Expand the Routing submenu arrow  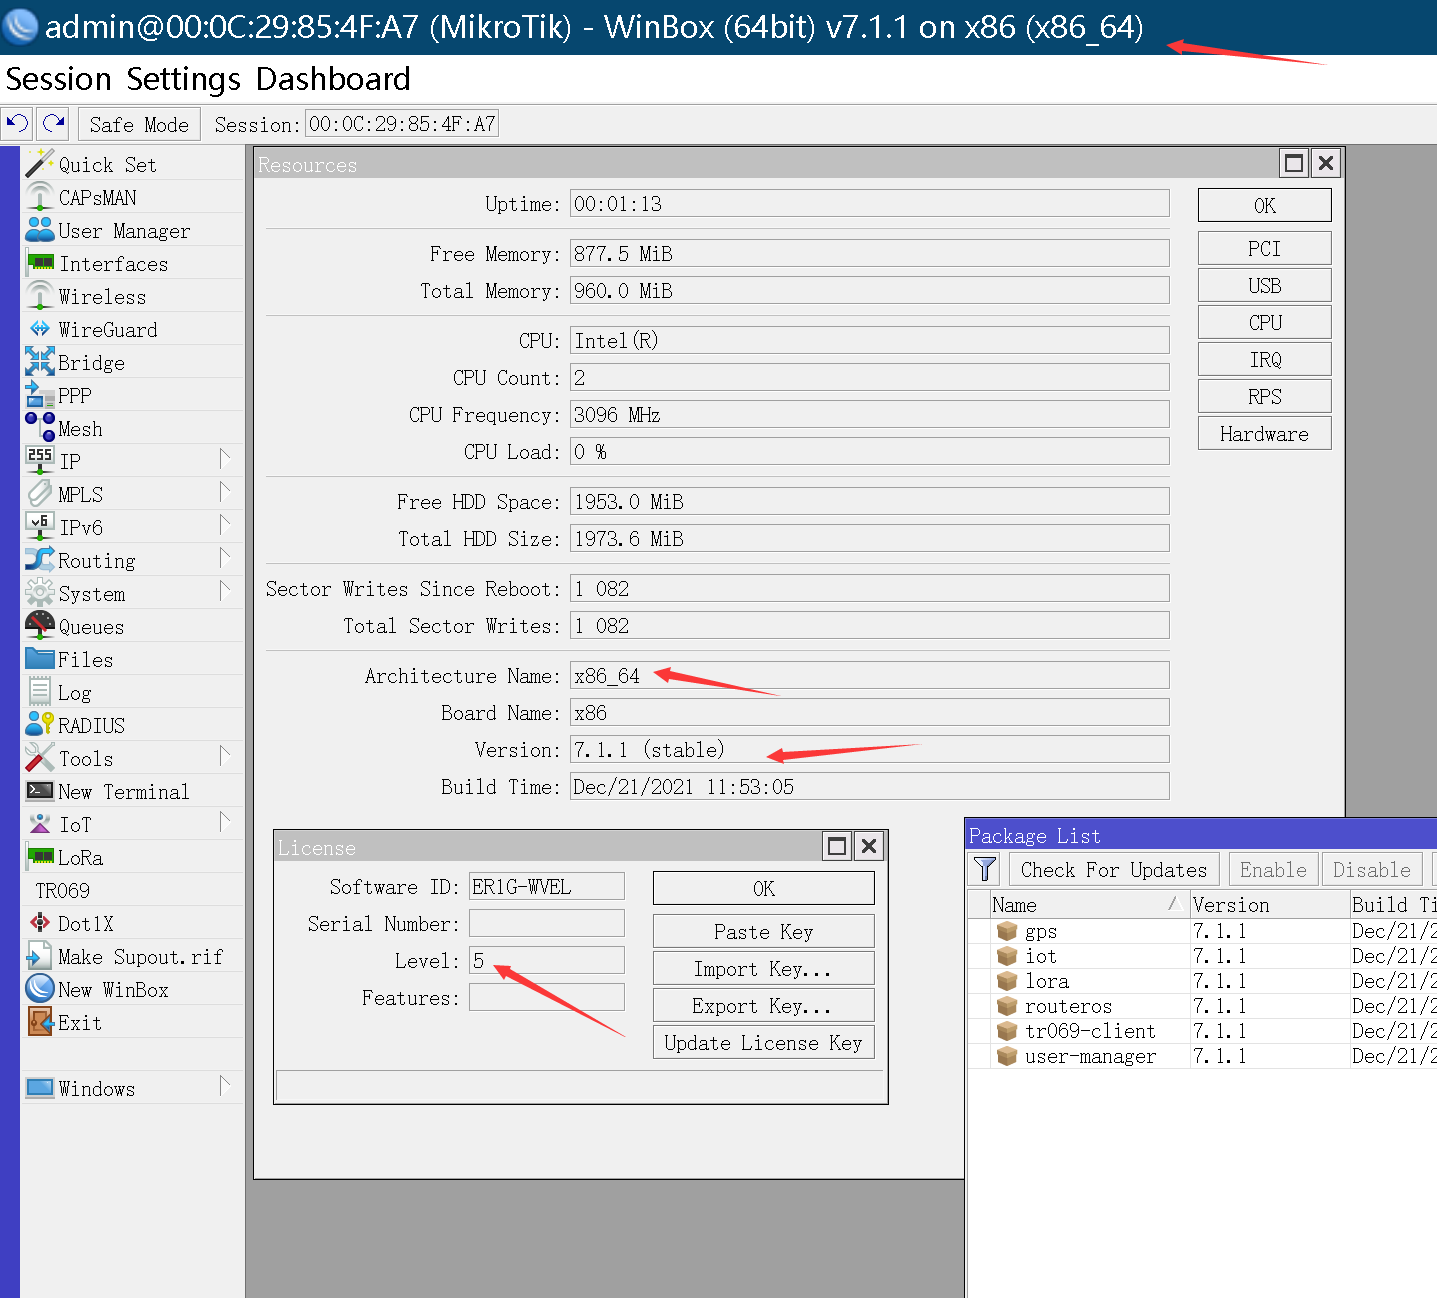tap(225, 559)
